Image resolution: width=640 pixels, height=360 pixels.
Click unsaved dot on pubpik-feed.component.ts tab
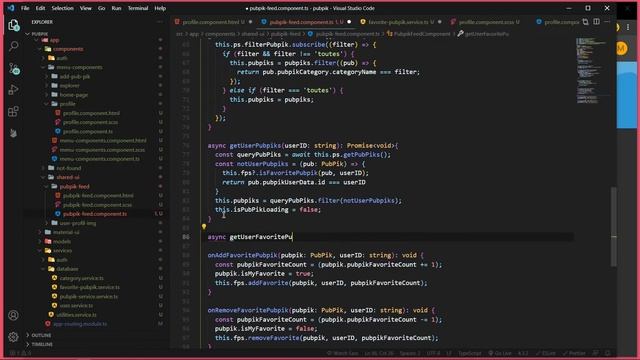(x=349, y=22)
